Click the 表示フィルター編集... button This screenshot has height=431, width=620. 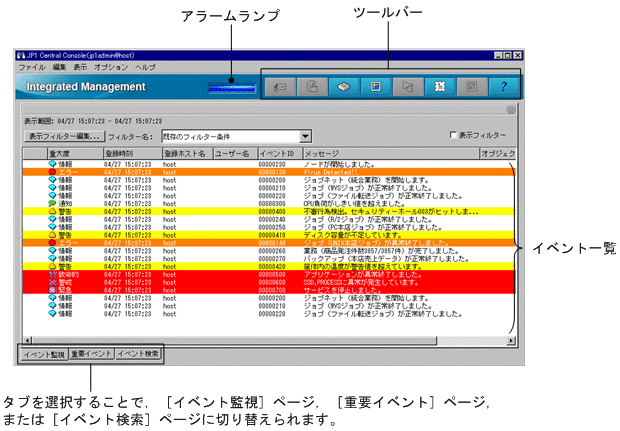coord(64,136)
